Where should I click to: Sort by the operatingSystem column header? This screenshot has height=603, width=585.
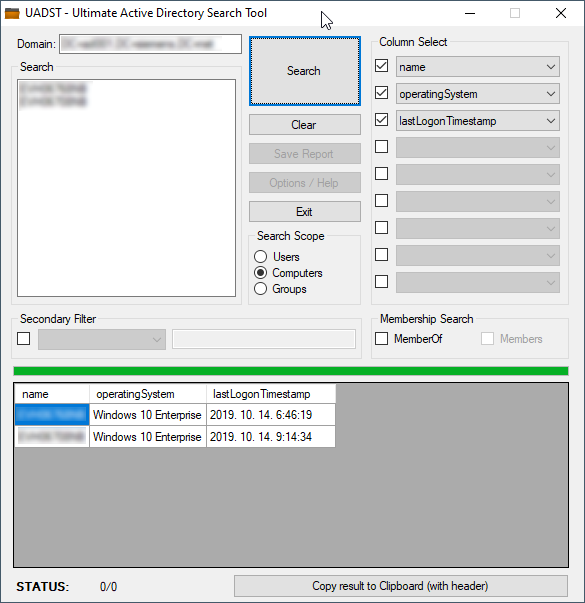[x=148, y=394]
